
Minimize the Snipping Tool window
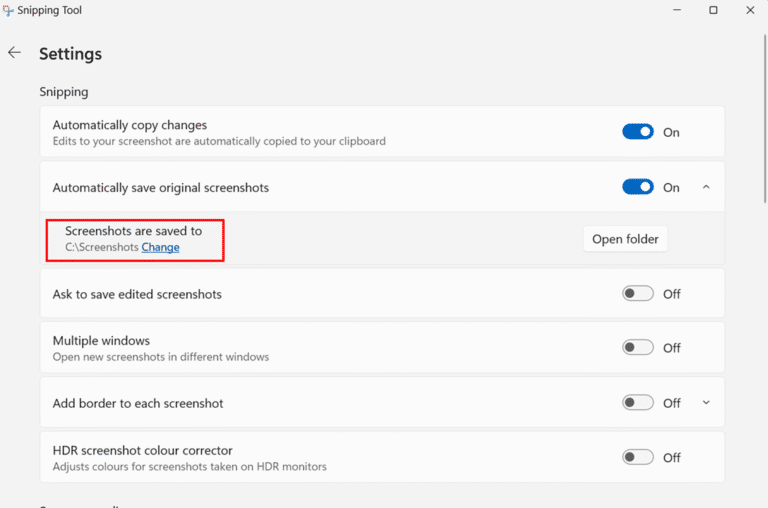click(677, 10)
